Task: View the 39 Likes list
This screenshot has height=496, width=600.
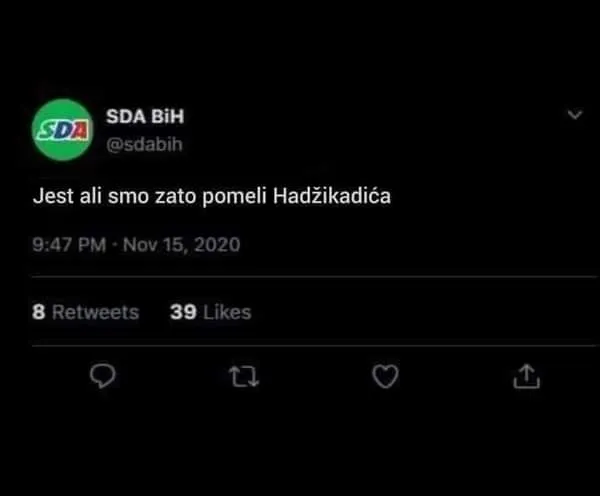Action: (x=210, y=312)
